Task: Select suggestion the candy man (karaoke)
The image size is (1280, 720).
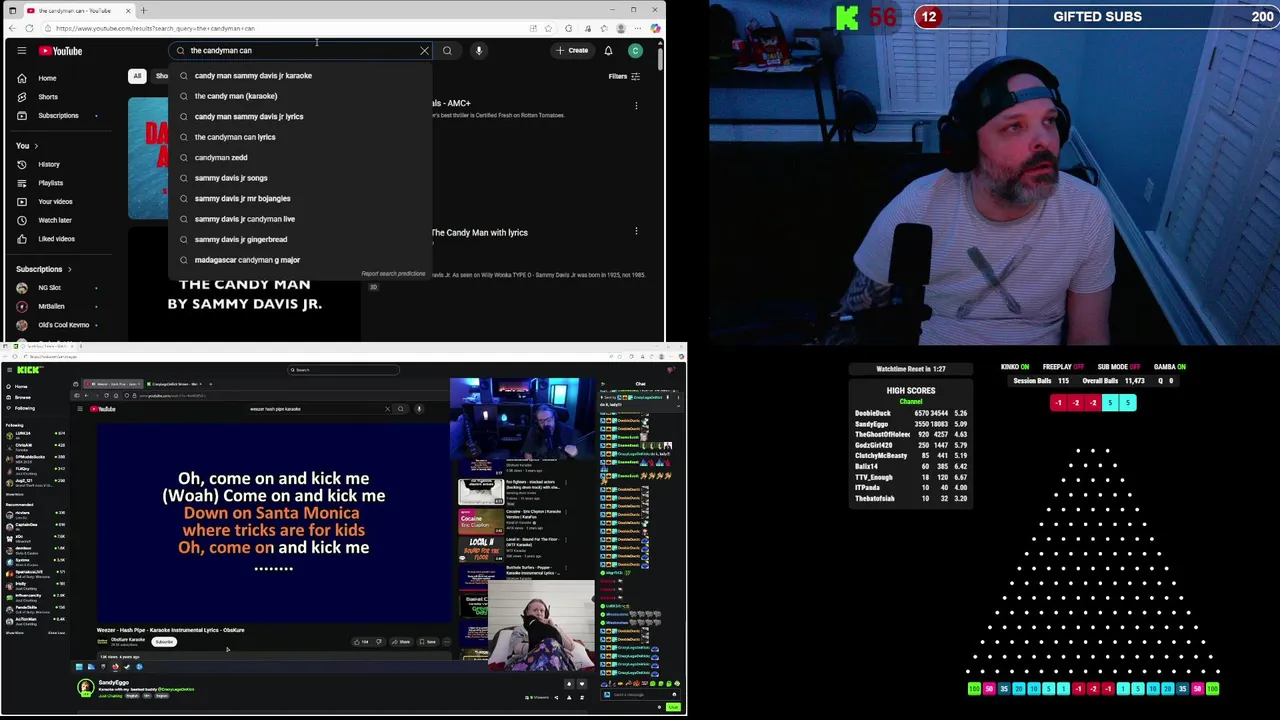Action: [x=300, y=96]
